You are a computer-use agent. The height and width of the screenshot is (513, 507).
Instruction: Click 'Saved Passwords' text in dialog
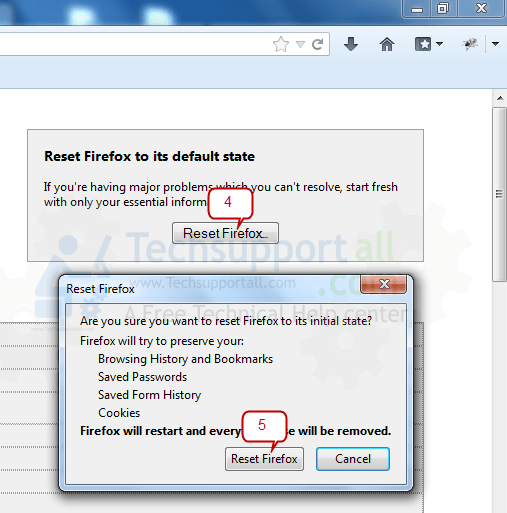[x=142, y=377]
